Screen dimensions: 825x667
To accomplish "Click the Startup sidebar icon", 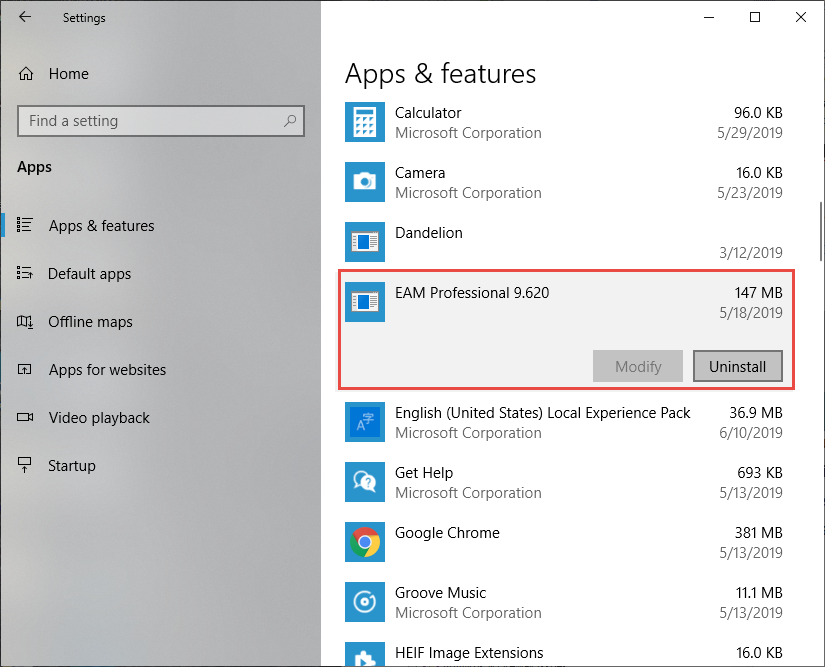I will pyautogui.click(x=24, y=465).
